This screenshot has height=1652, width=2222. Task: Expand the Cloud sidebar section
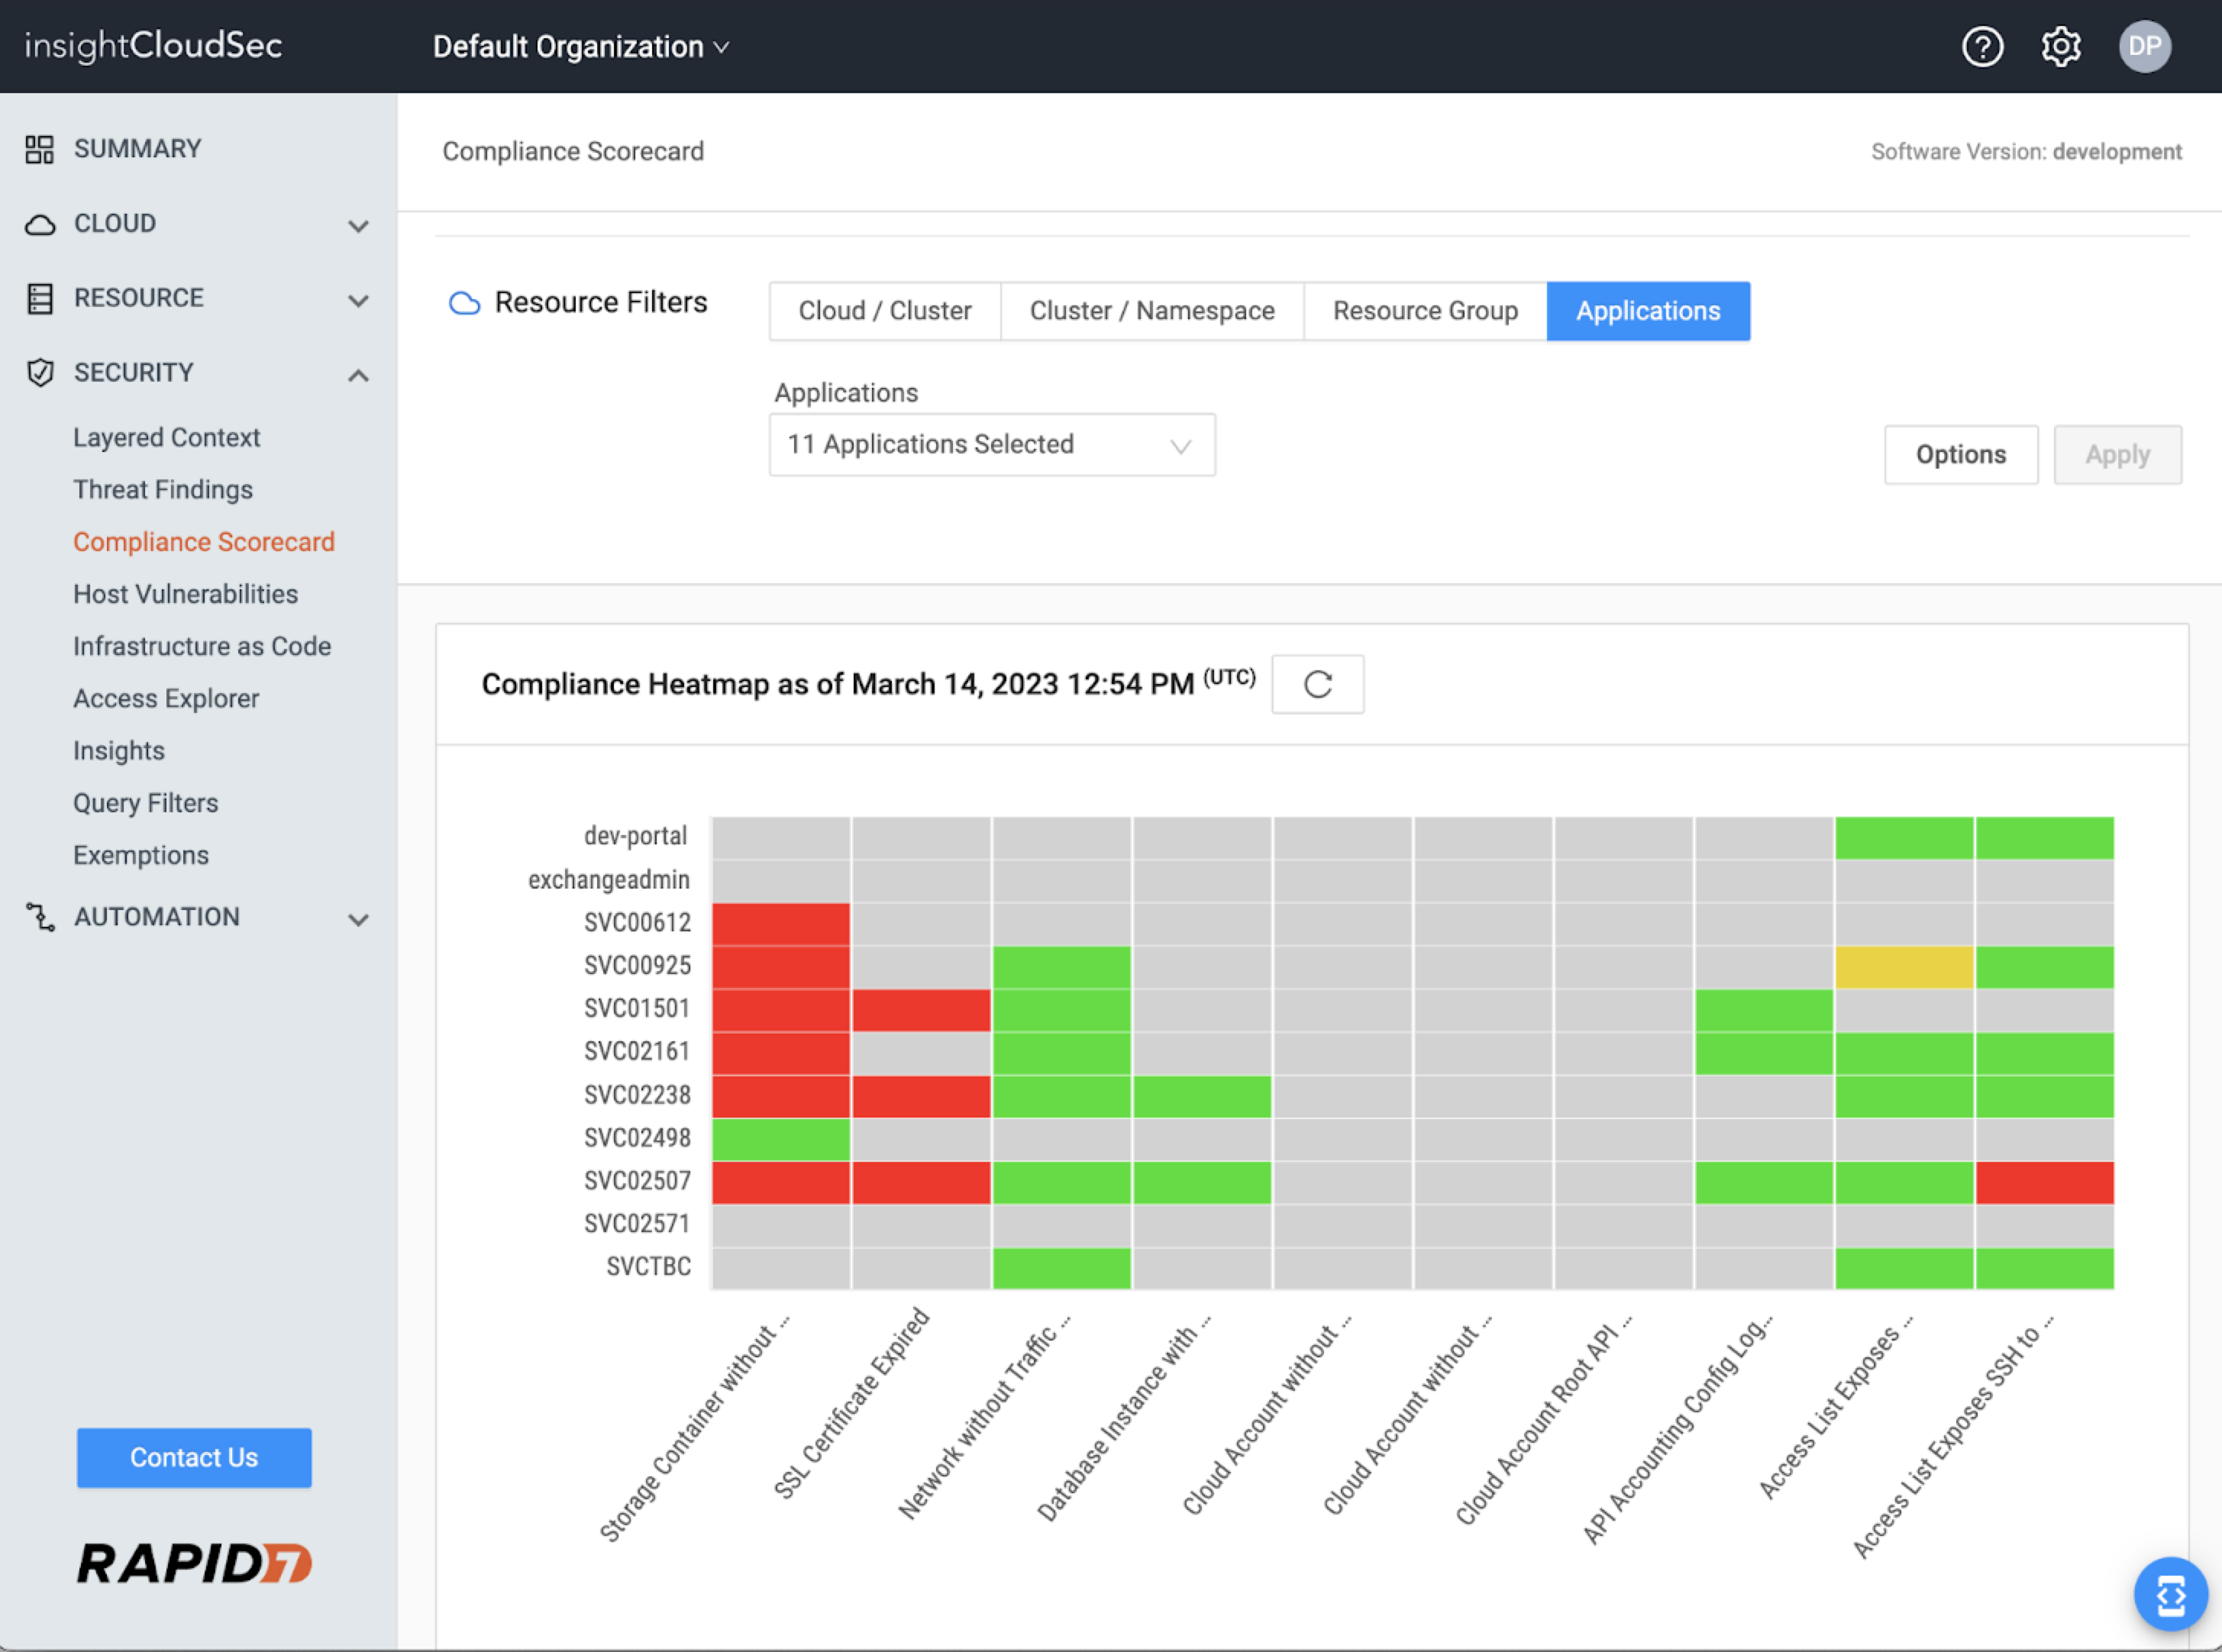click(x=358, y=225)
